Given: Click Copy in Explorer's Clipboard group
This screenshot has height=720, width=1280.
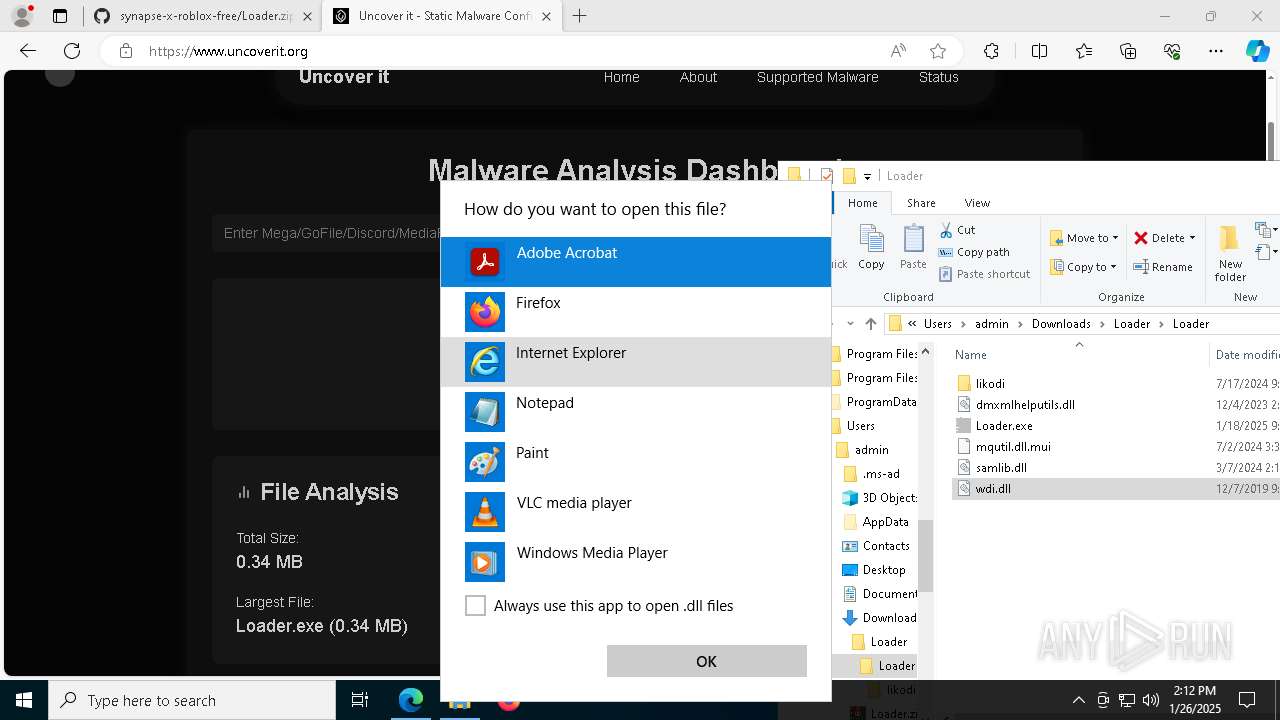Looking at the screenshot, I should click(871, 247).
